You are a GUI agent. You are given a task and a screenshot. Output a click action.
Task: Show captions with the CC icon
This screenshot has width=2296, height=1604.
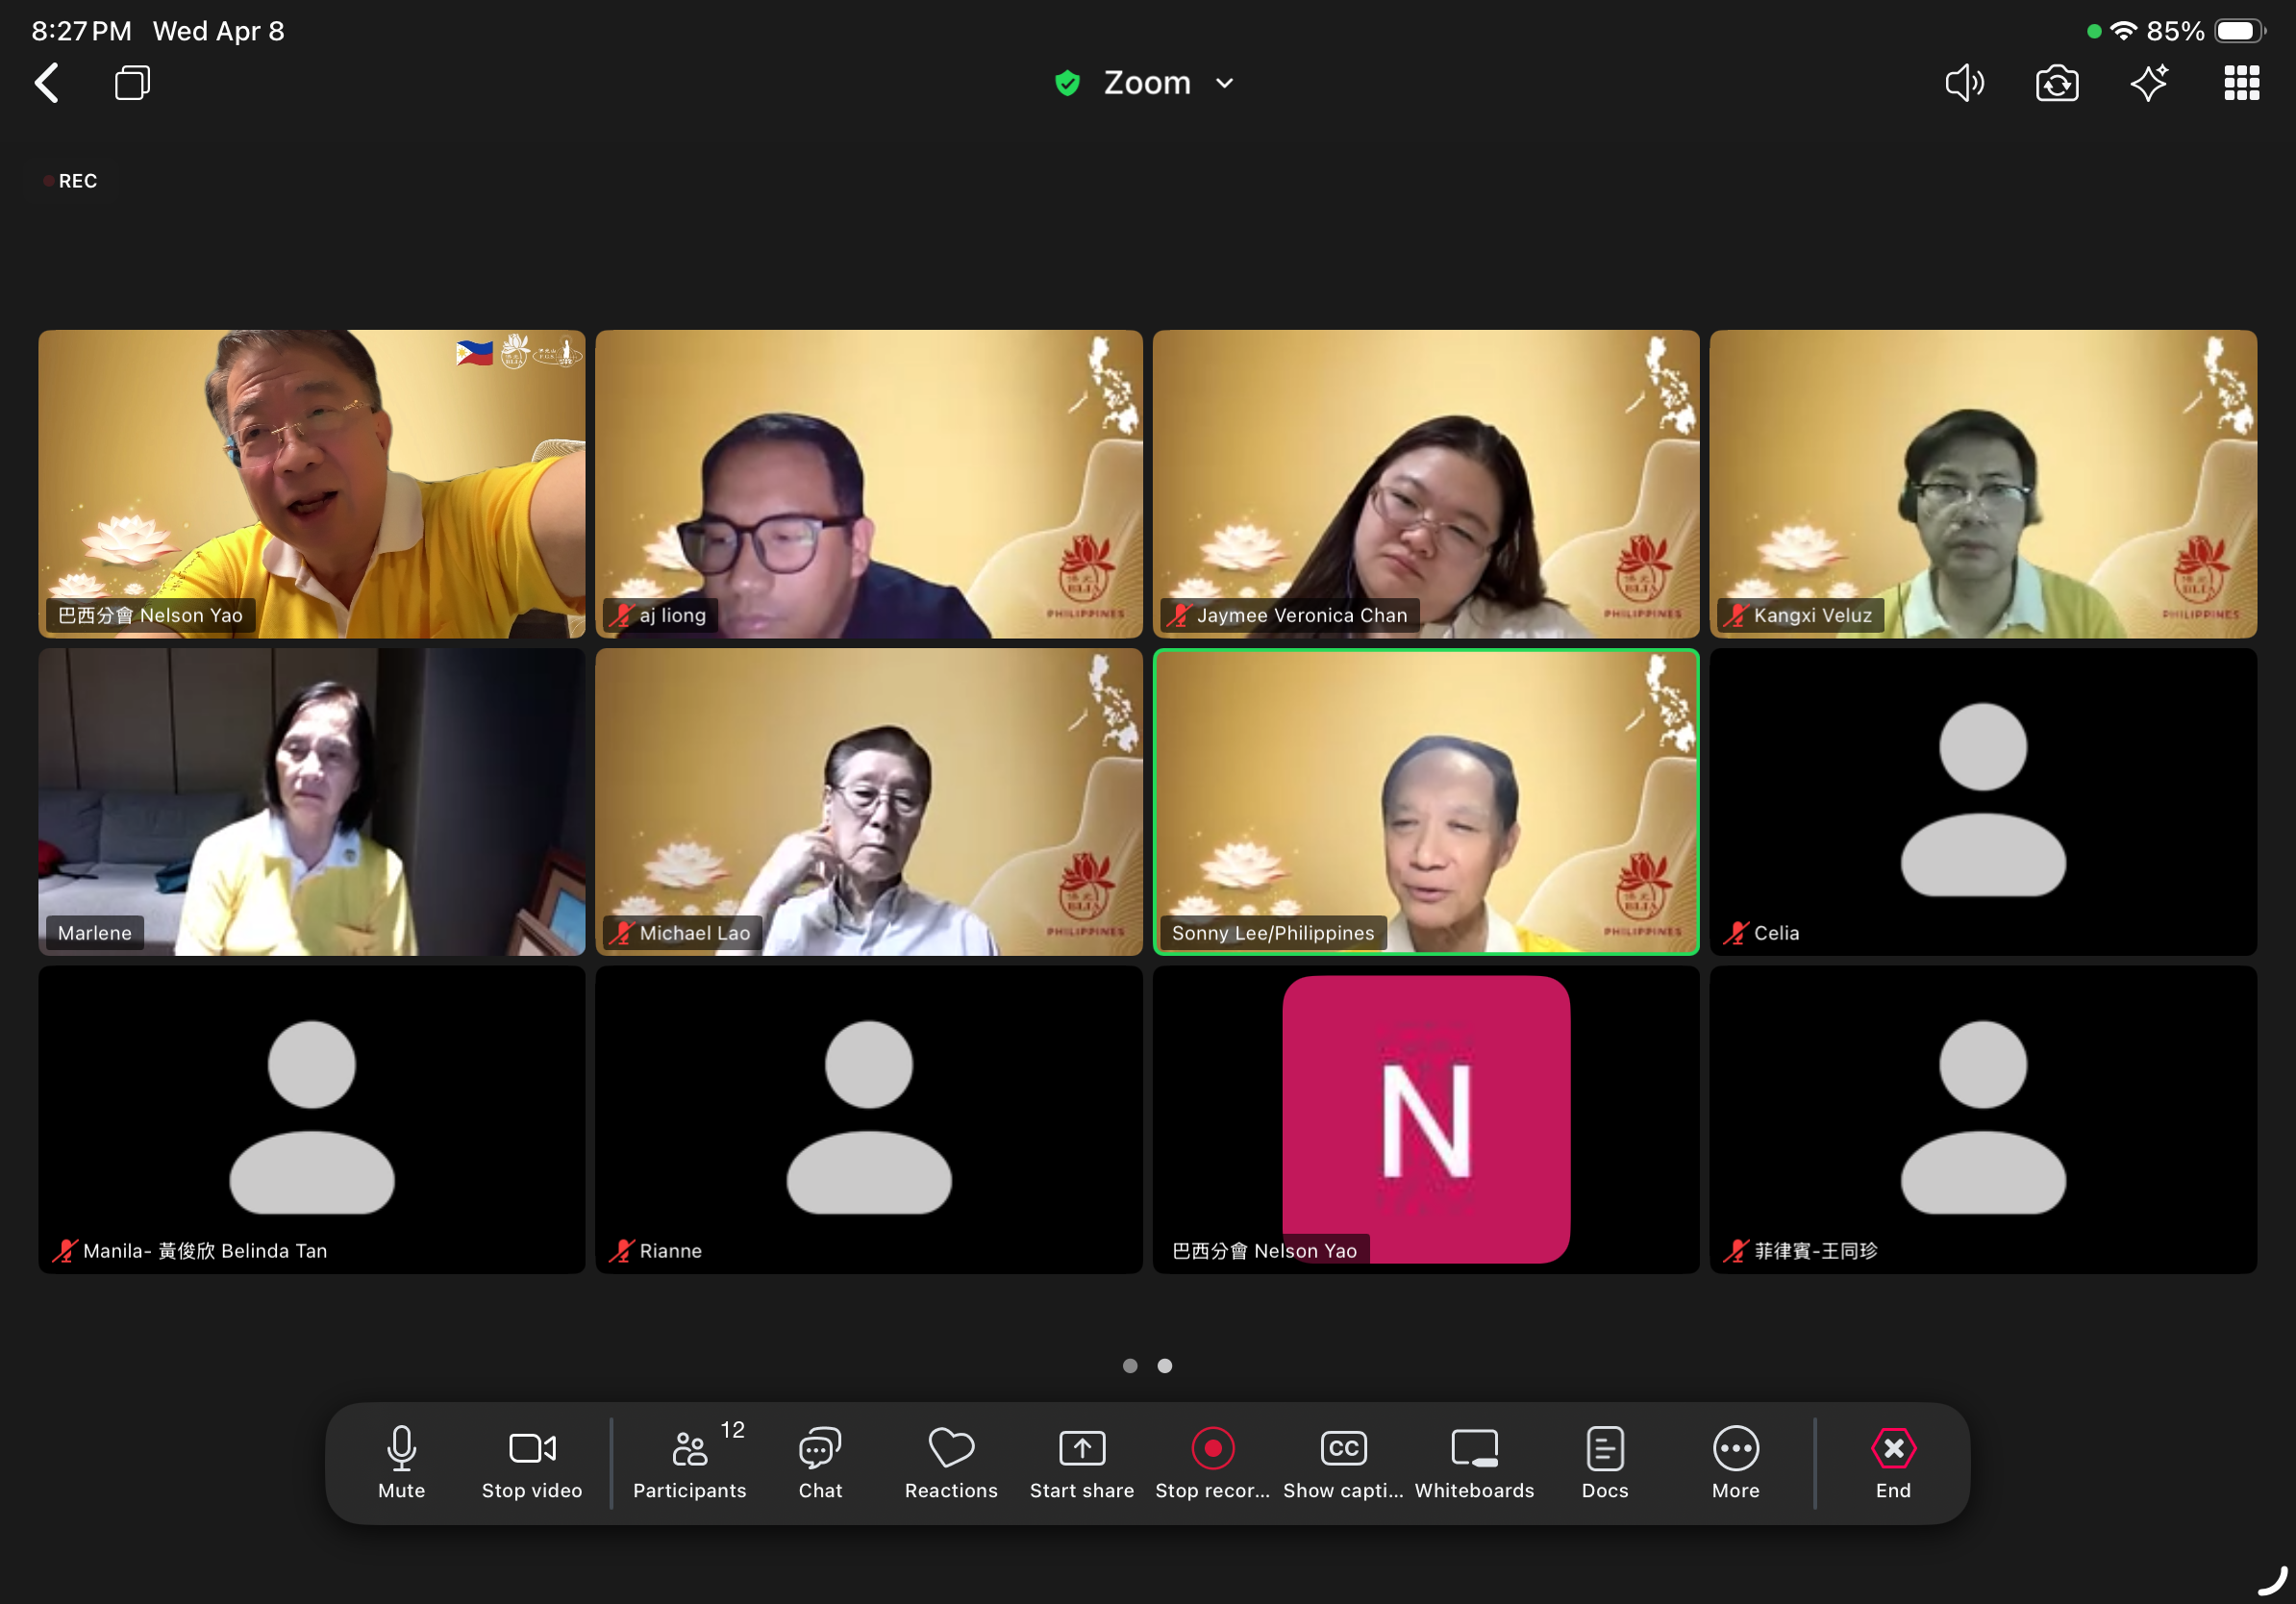pos(1343,1461)
